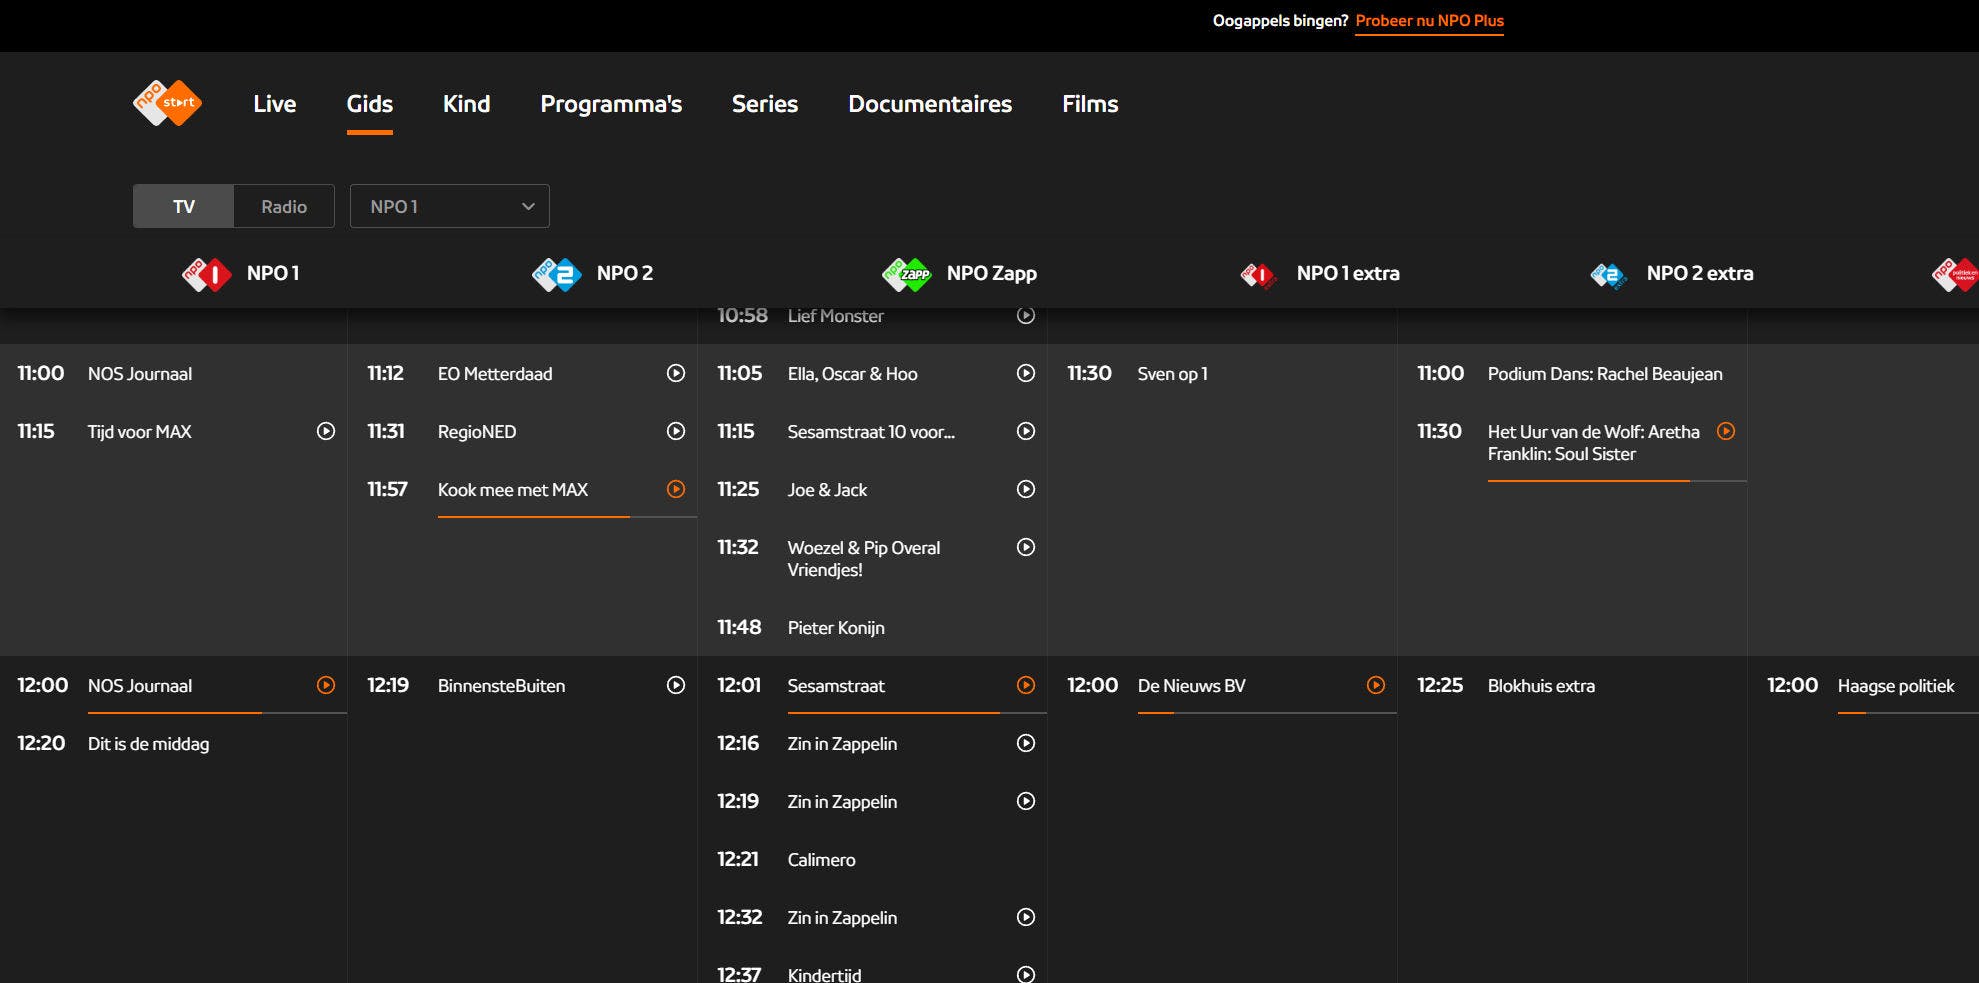The height and width of the screenshot is (983, 1979).
Task: Switch guide to Radio mode
Action: click(x=284, y=206)
